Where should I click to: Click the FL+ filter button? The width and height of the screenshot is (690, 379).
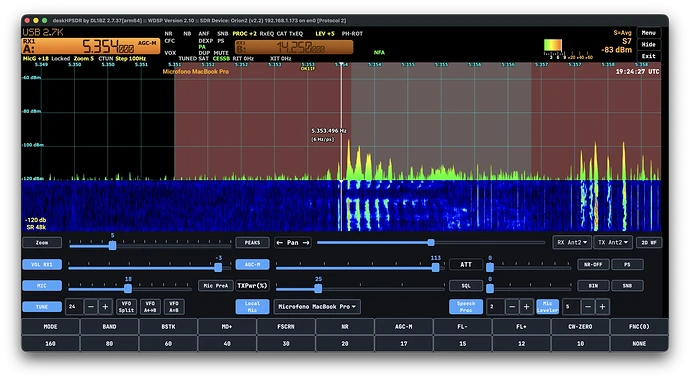(521, 327)
